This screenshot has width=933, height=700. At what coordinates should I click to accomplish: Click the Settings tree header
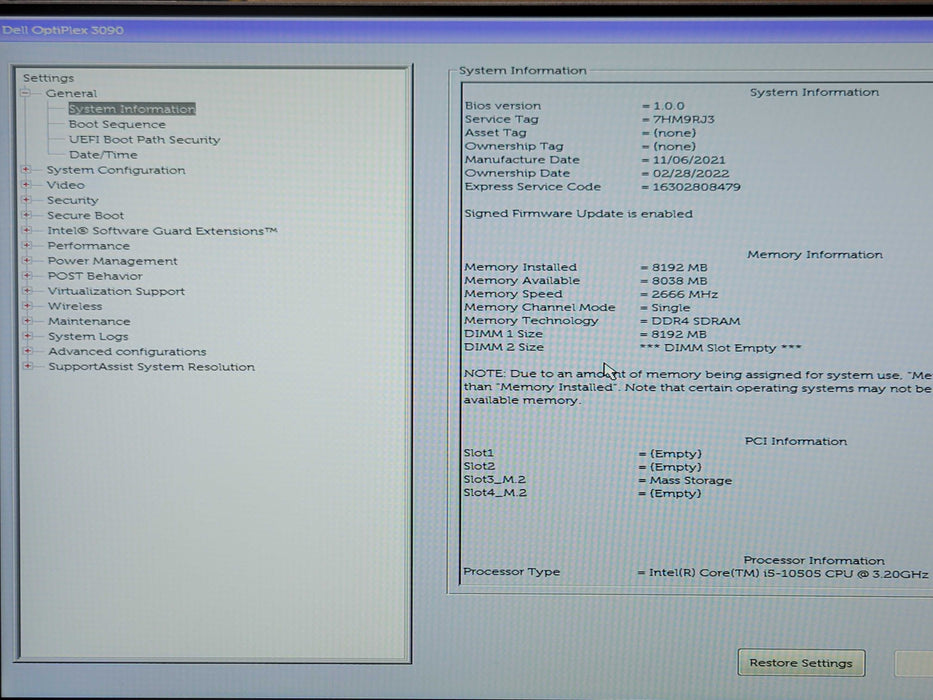[x=48, y=78]
